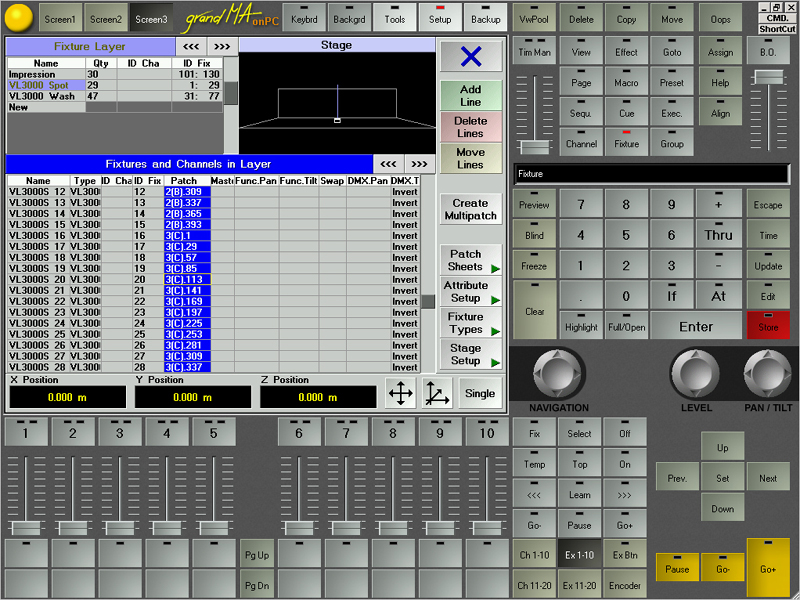Expand the Attribute Setup submenu
Screen dimensions: 800x600
[470, 291]
